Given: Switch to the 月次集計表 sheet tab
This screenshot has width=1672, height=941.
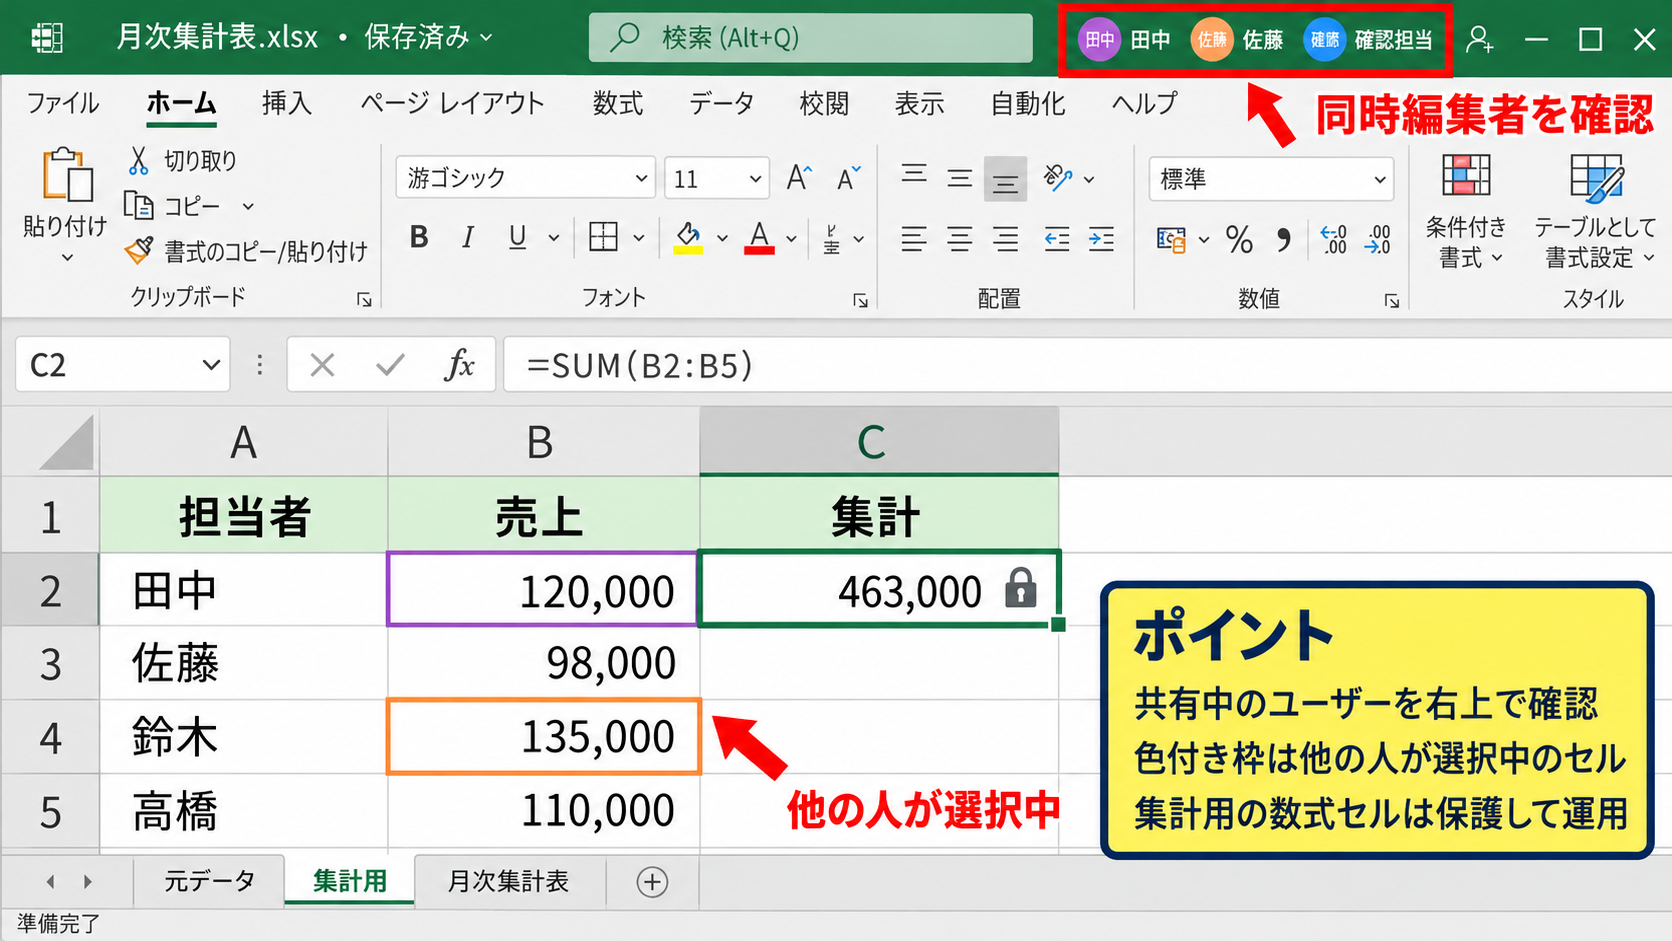Looking at the screenshot, I should pos(508,881).
